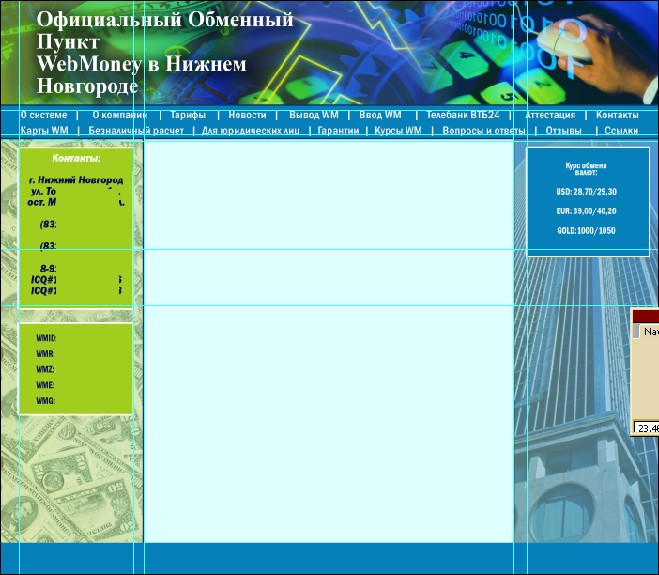Open the «Карты WM» link
This screenshot has width=659, height=575.
click(45, 130)
